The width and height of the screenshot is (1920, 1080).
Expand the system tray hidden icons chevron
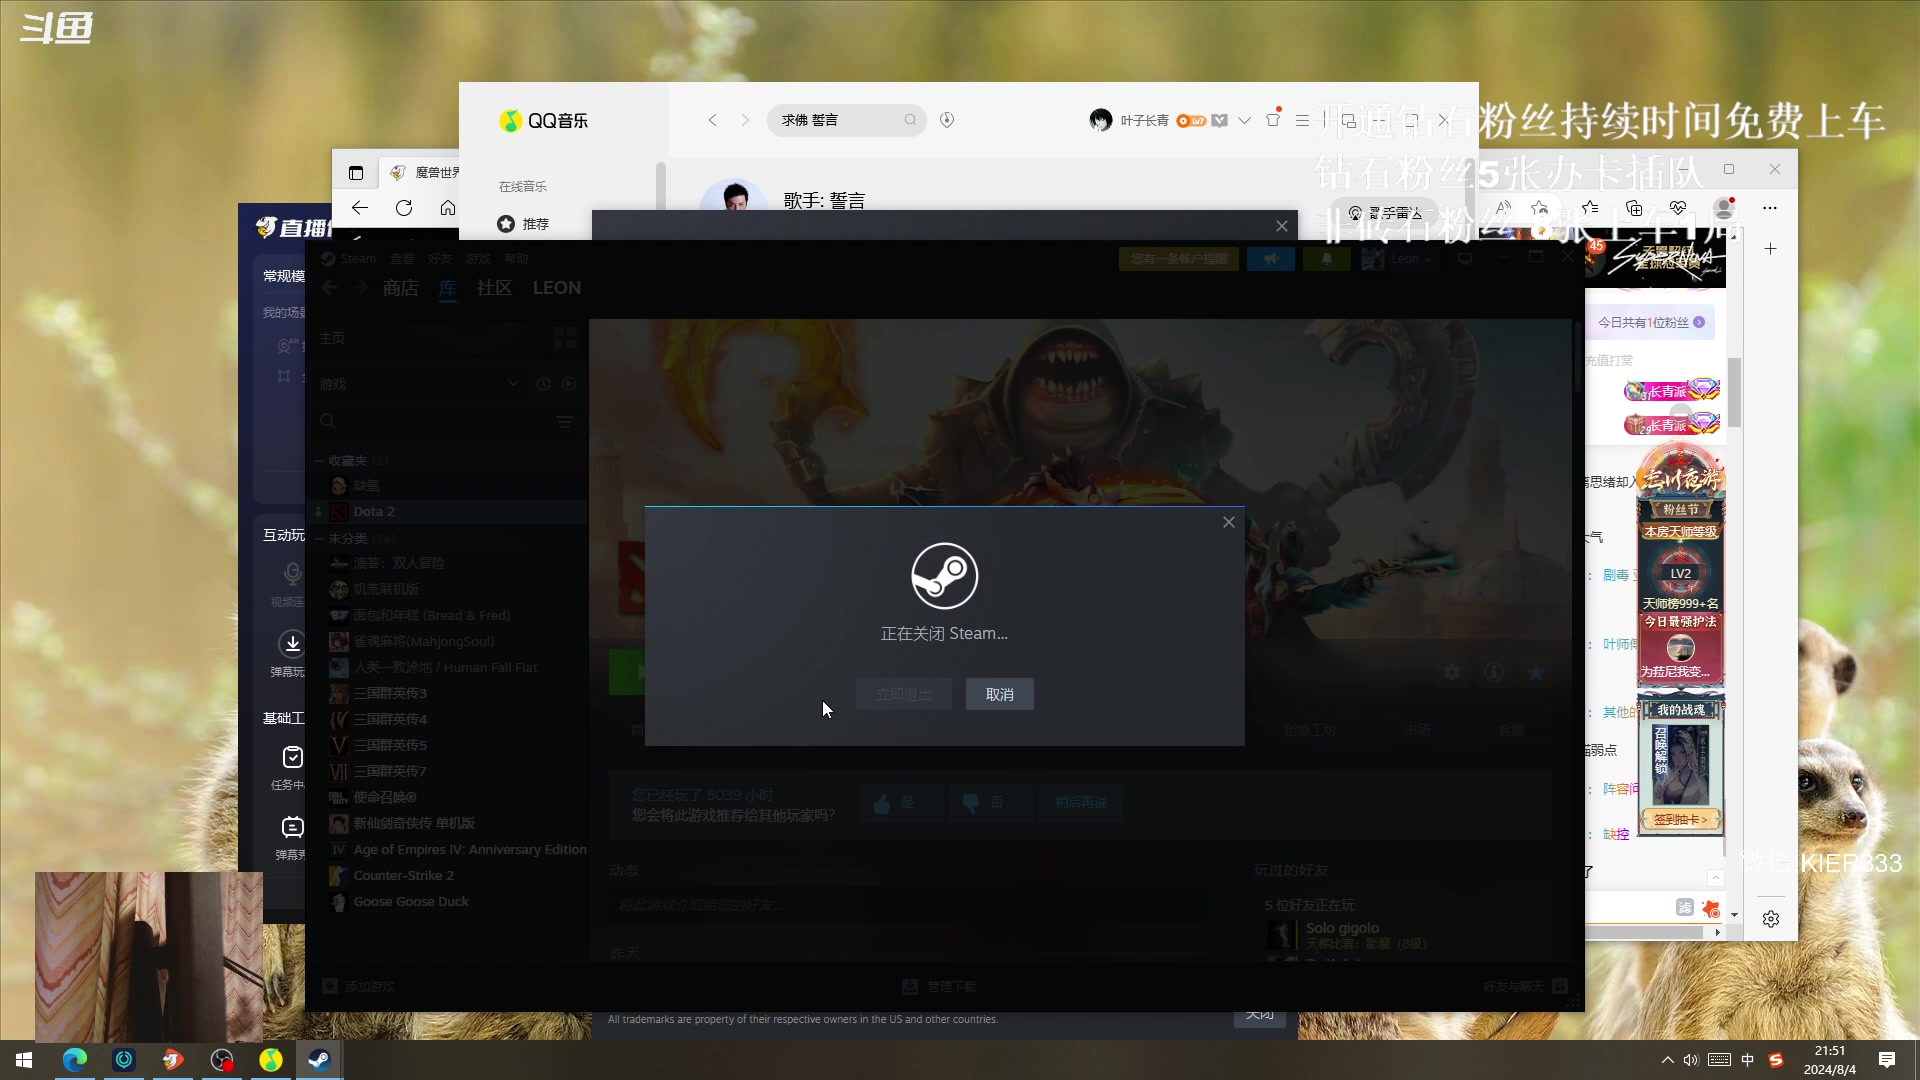click(1667, 1060)
